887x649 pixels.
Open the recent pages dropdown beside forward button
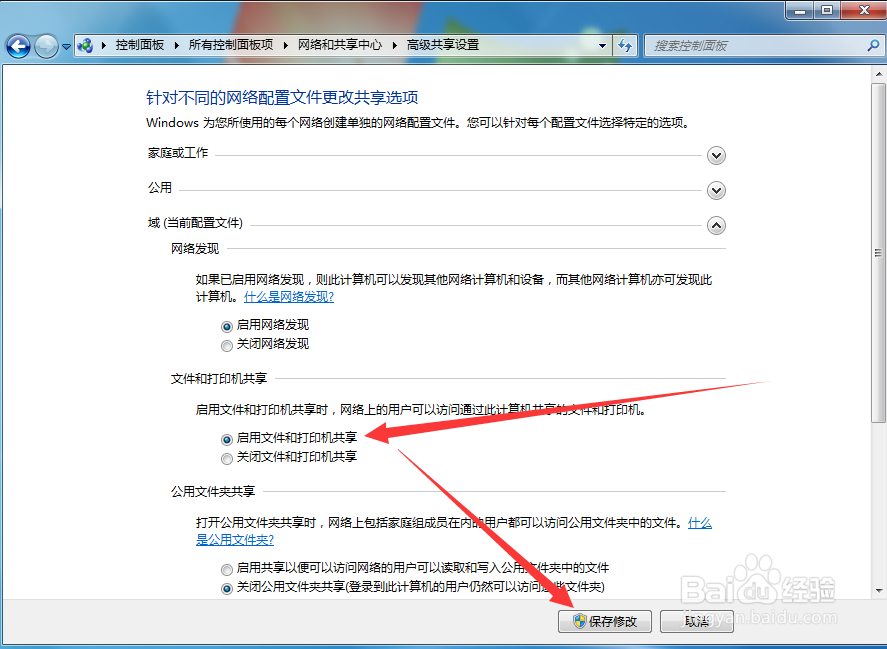64,45
